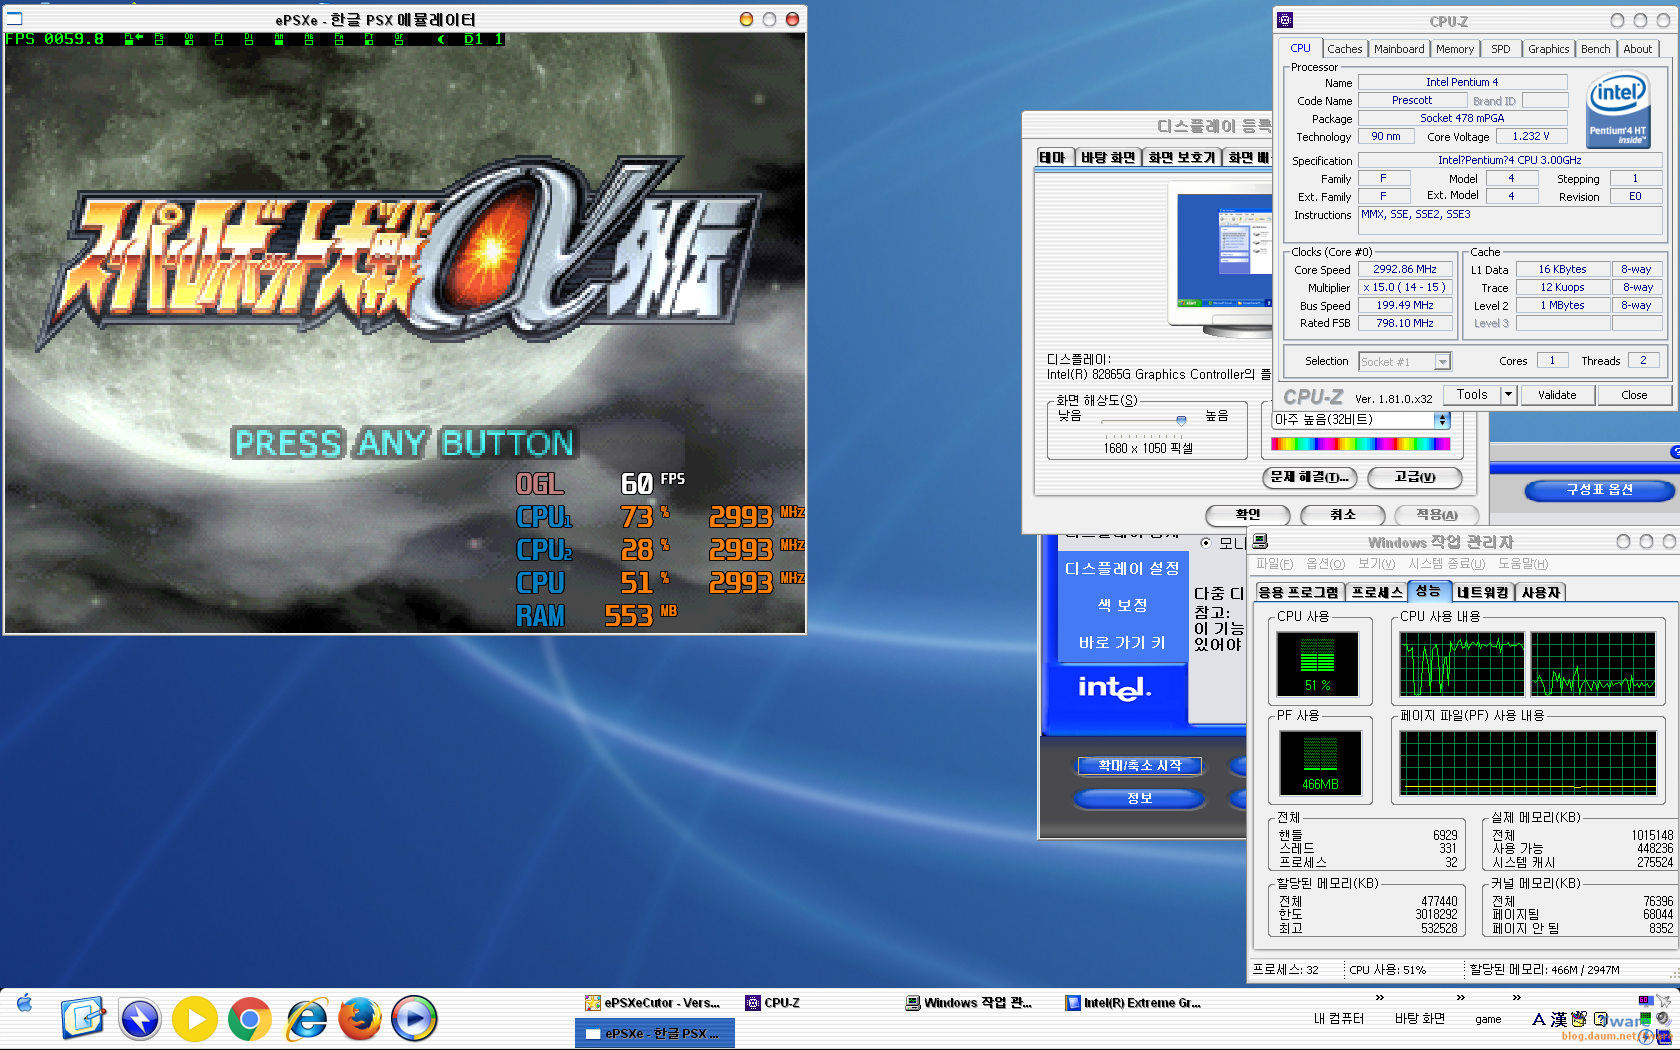This screenshot has height=1050, width=1680.
Task: Click the 고급(V) advanced button
Action: pos(1415,477)
